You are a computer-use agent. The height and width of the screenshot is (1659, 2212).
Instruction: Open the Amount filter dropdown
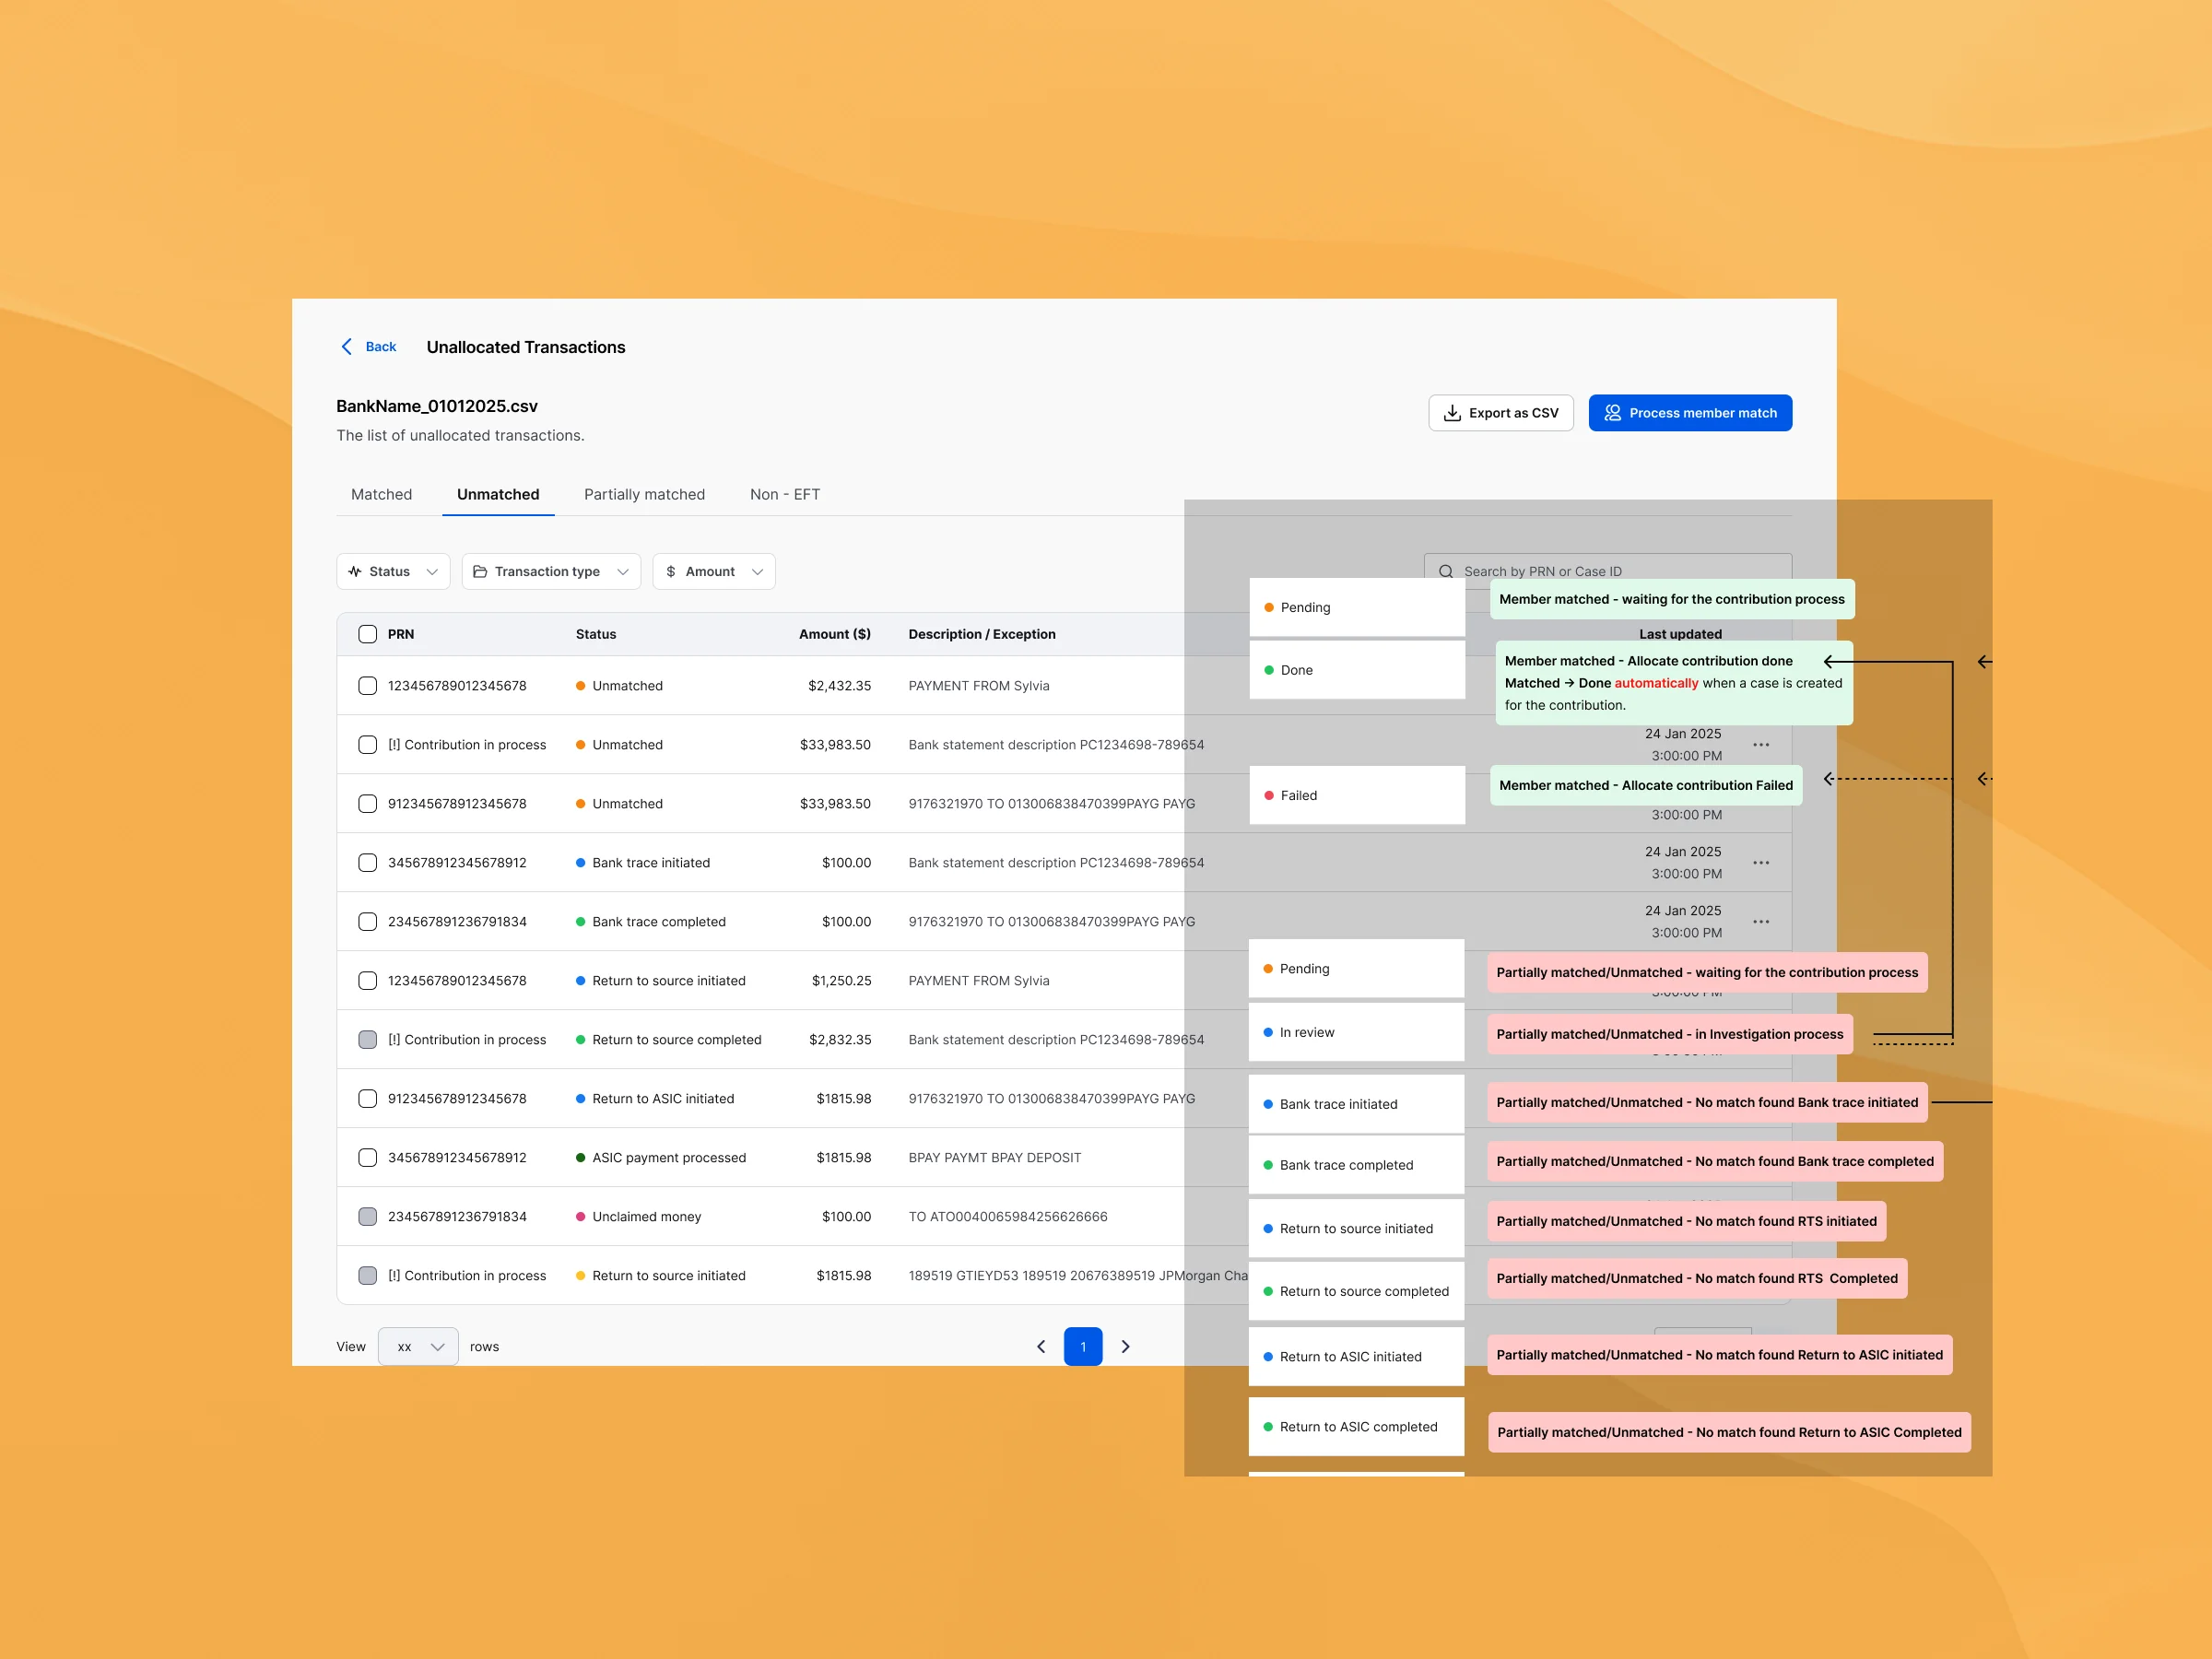tap(714, 572)
